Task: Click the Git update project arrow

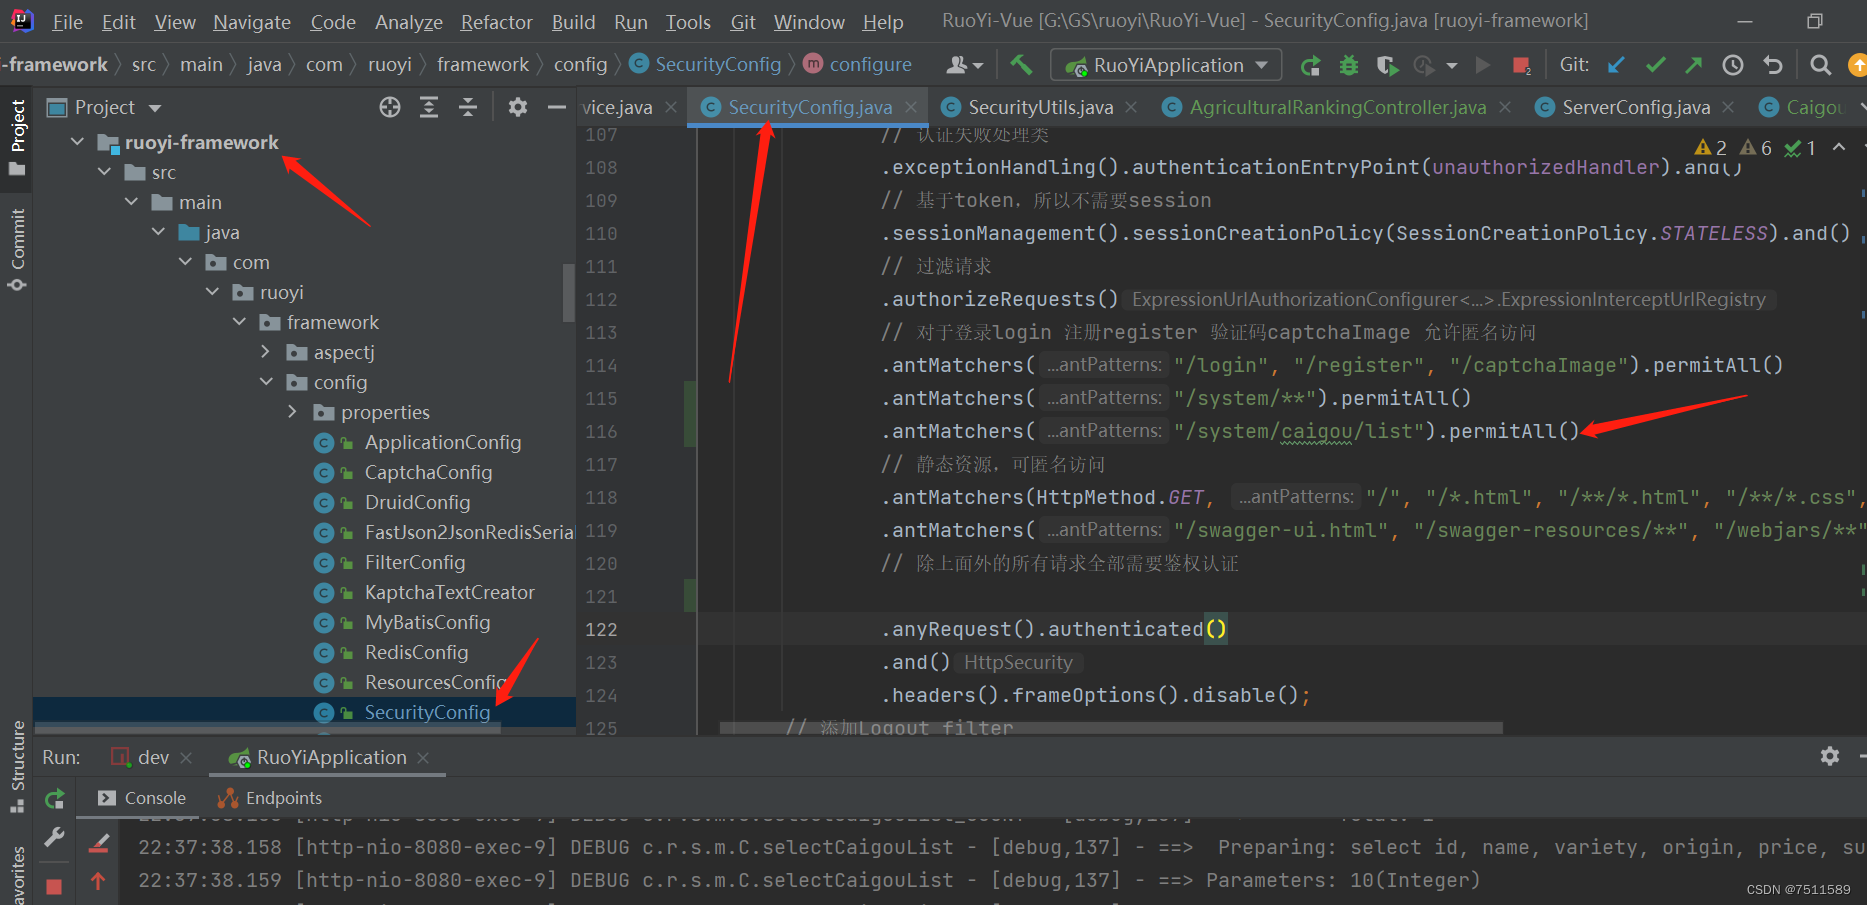Action: pyautogui.click(x=1616, y=65)
